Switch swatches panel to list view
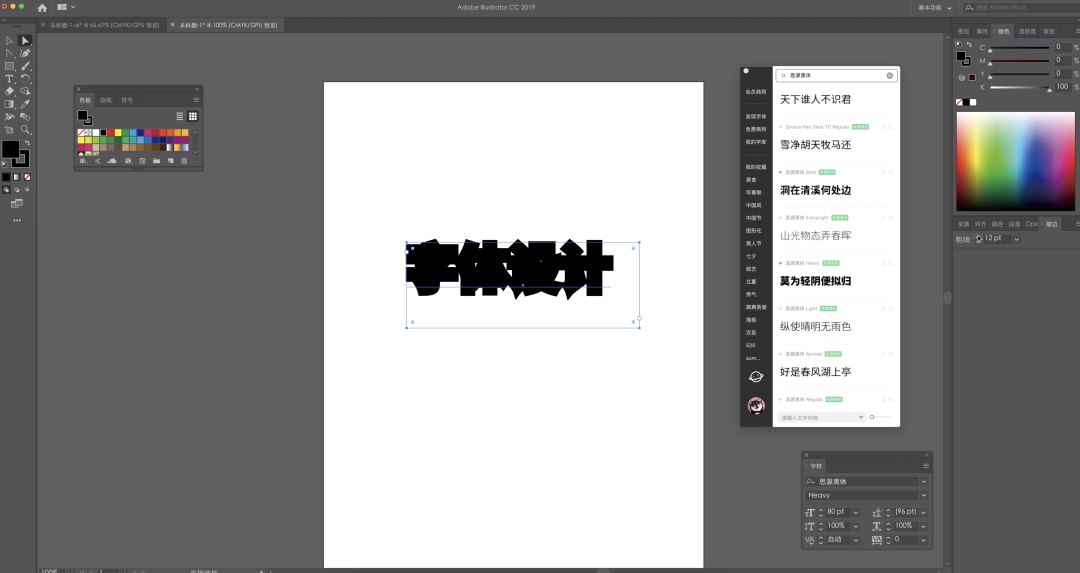The image size is (1080, 573). coord(180,116)
